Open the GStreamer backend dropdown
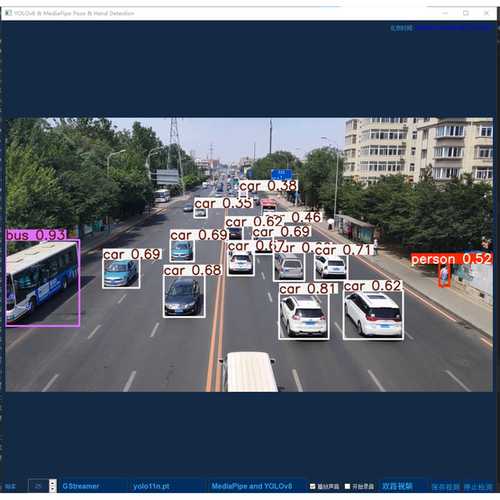500x500 pixels. pos(93,486)
